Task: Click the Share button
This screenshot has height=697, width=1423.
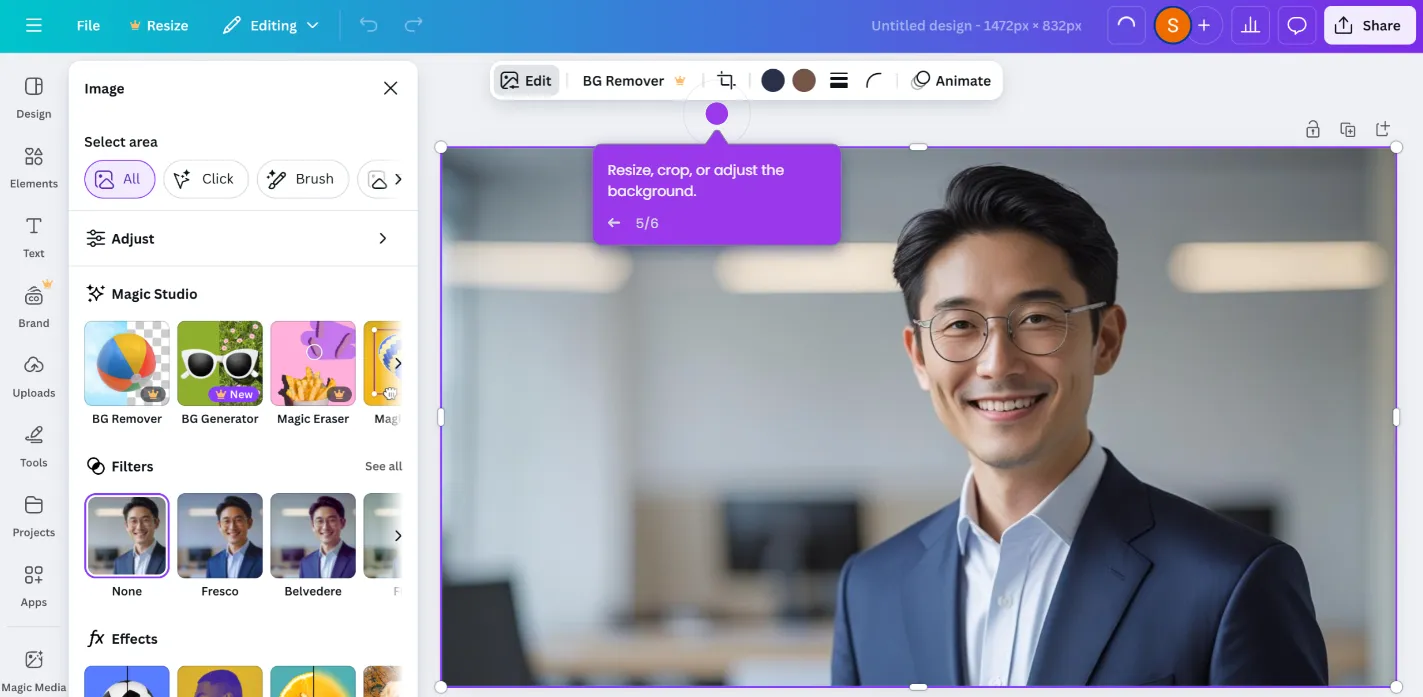Action: (1369, 26)
